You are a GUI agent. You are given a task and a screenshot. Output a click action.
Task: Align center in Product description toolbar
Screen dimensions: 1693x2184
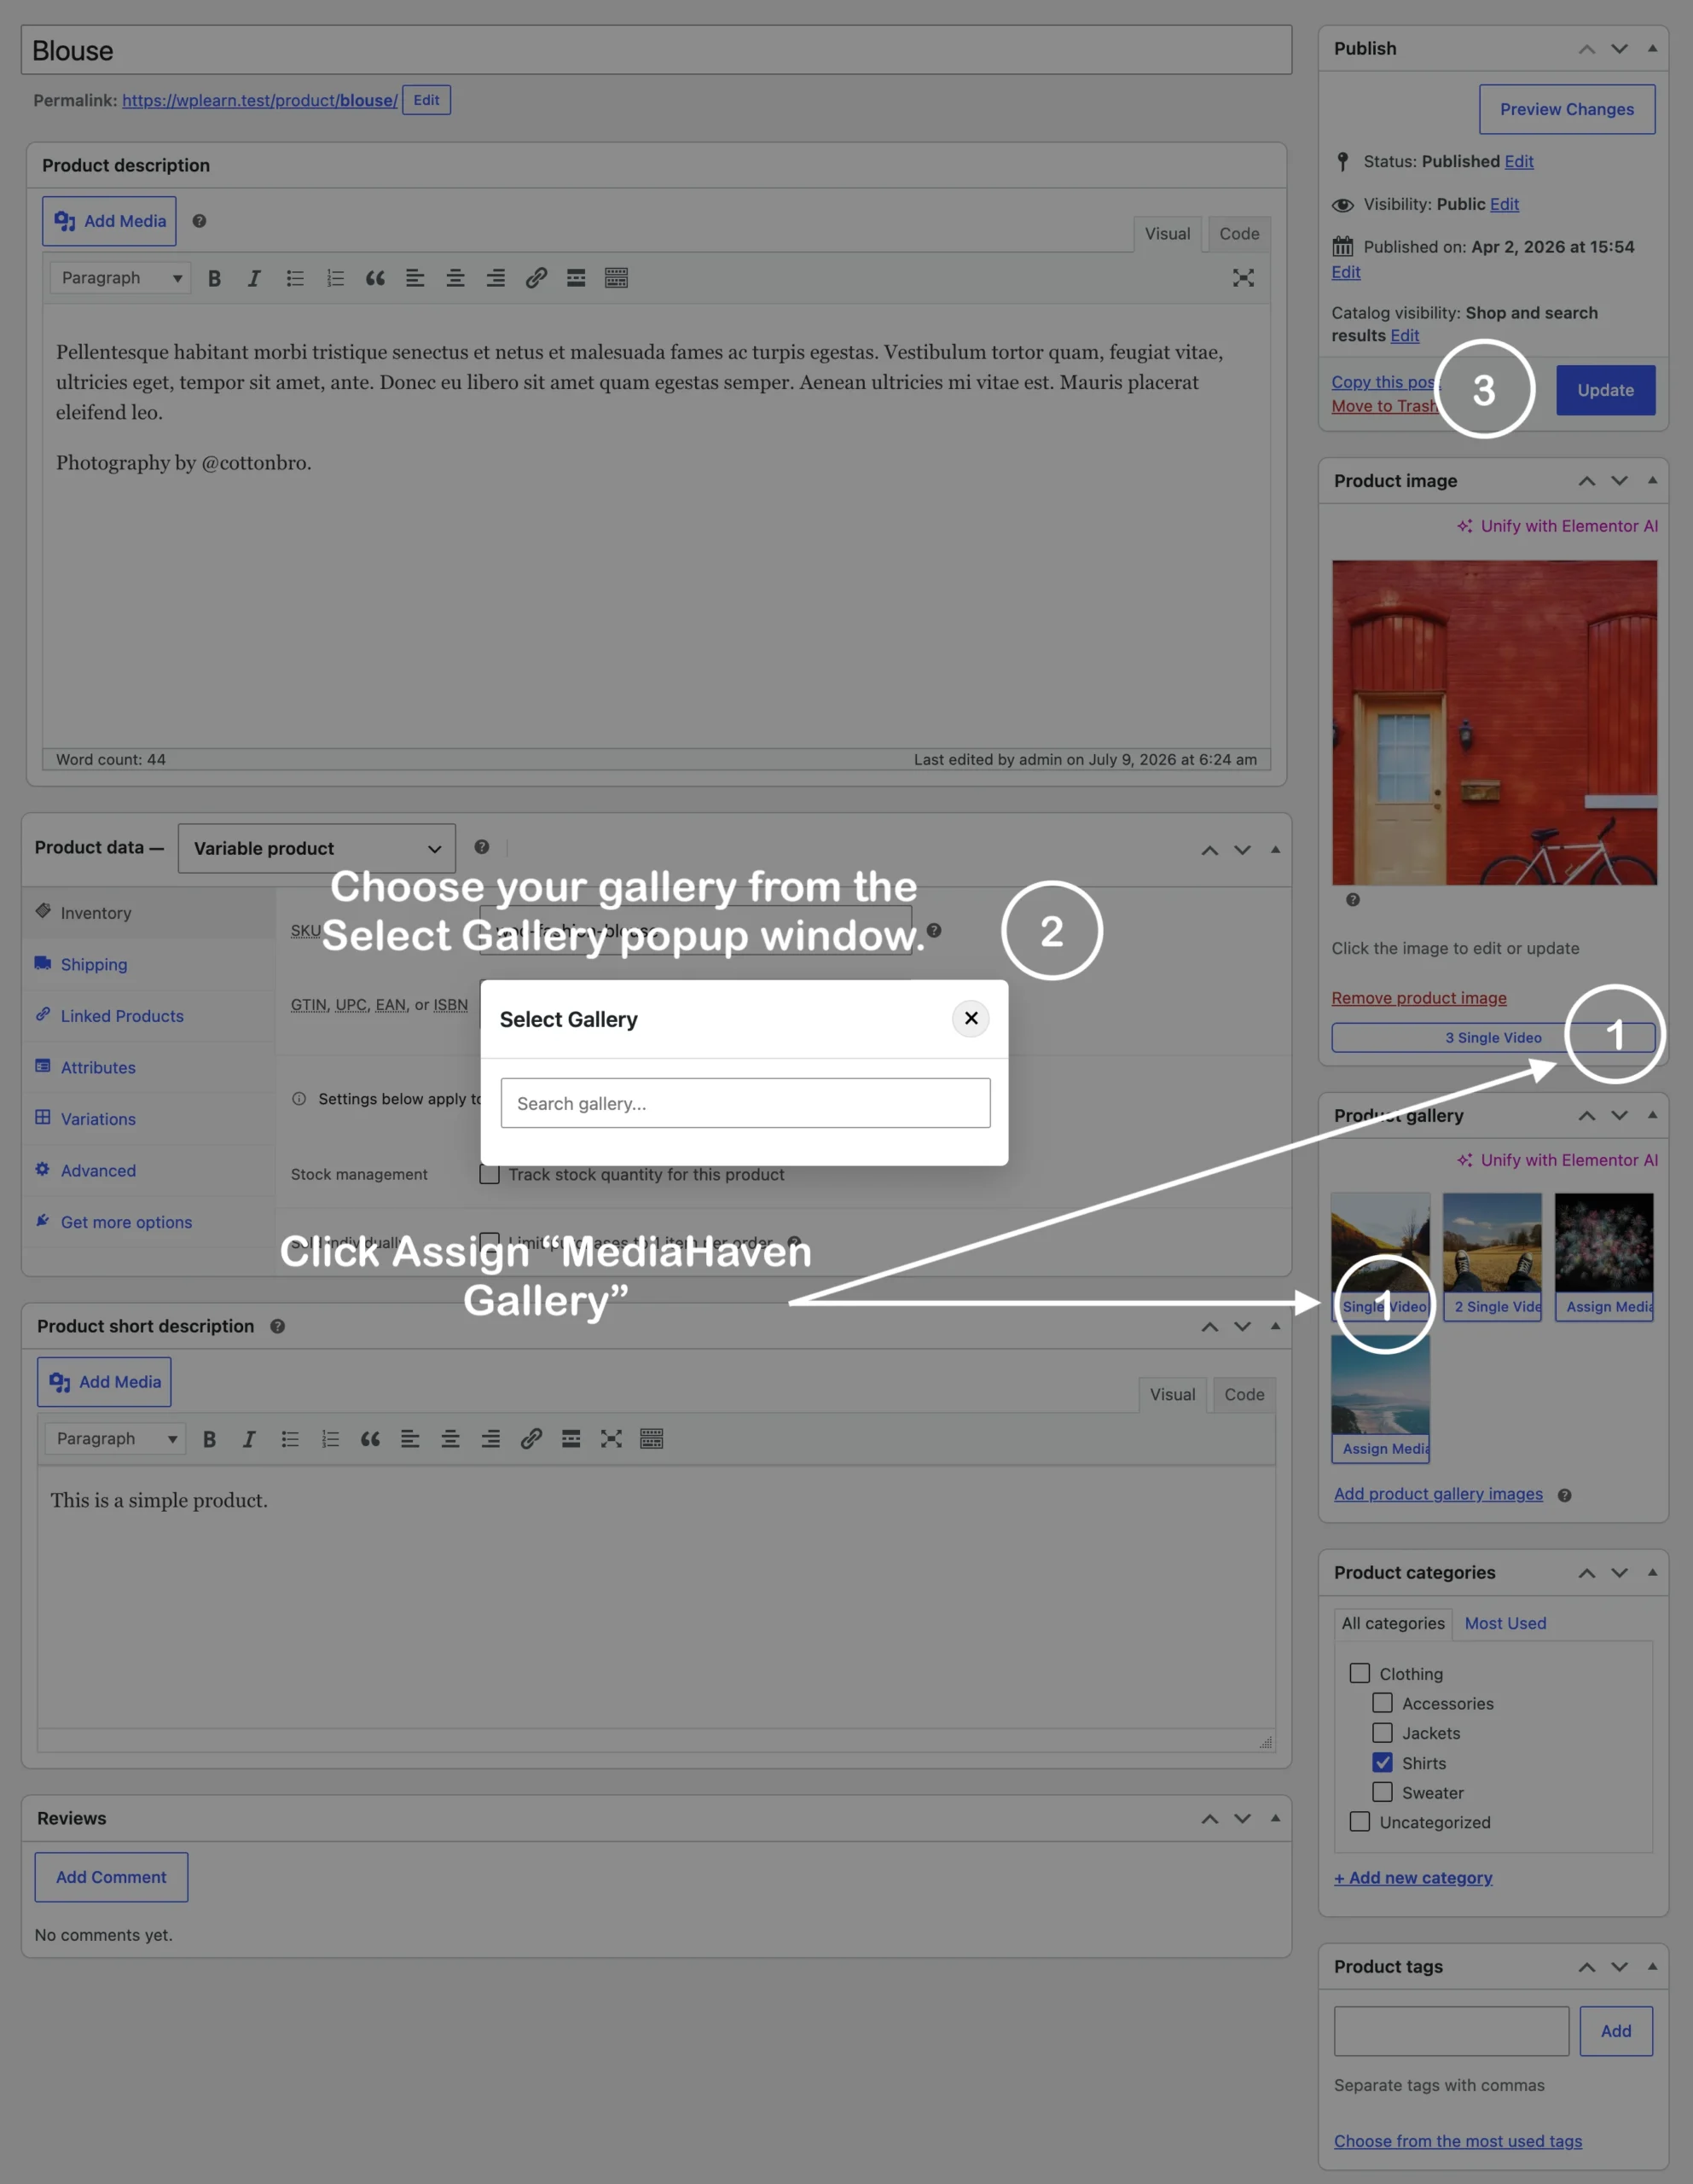click(x=455, y=279)
